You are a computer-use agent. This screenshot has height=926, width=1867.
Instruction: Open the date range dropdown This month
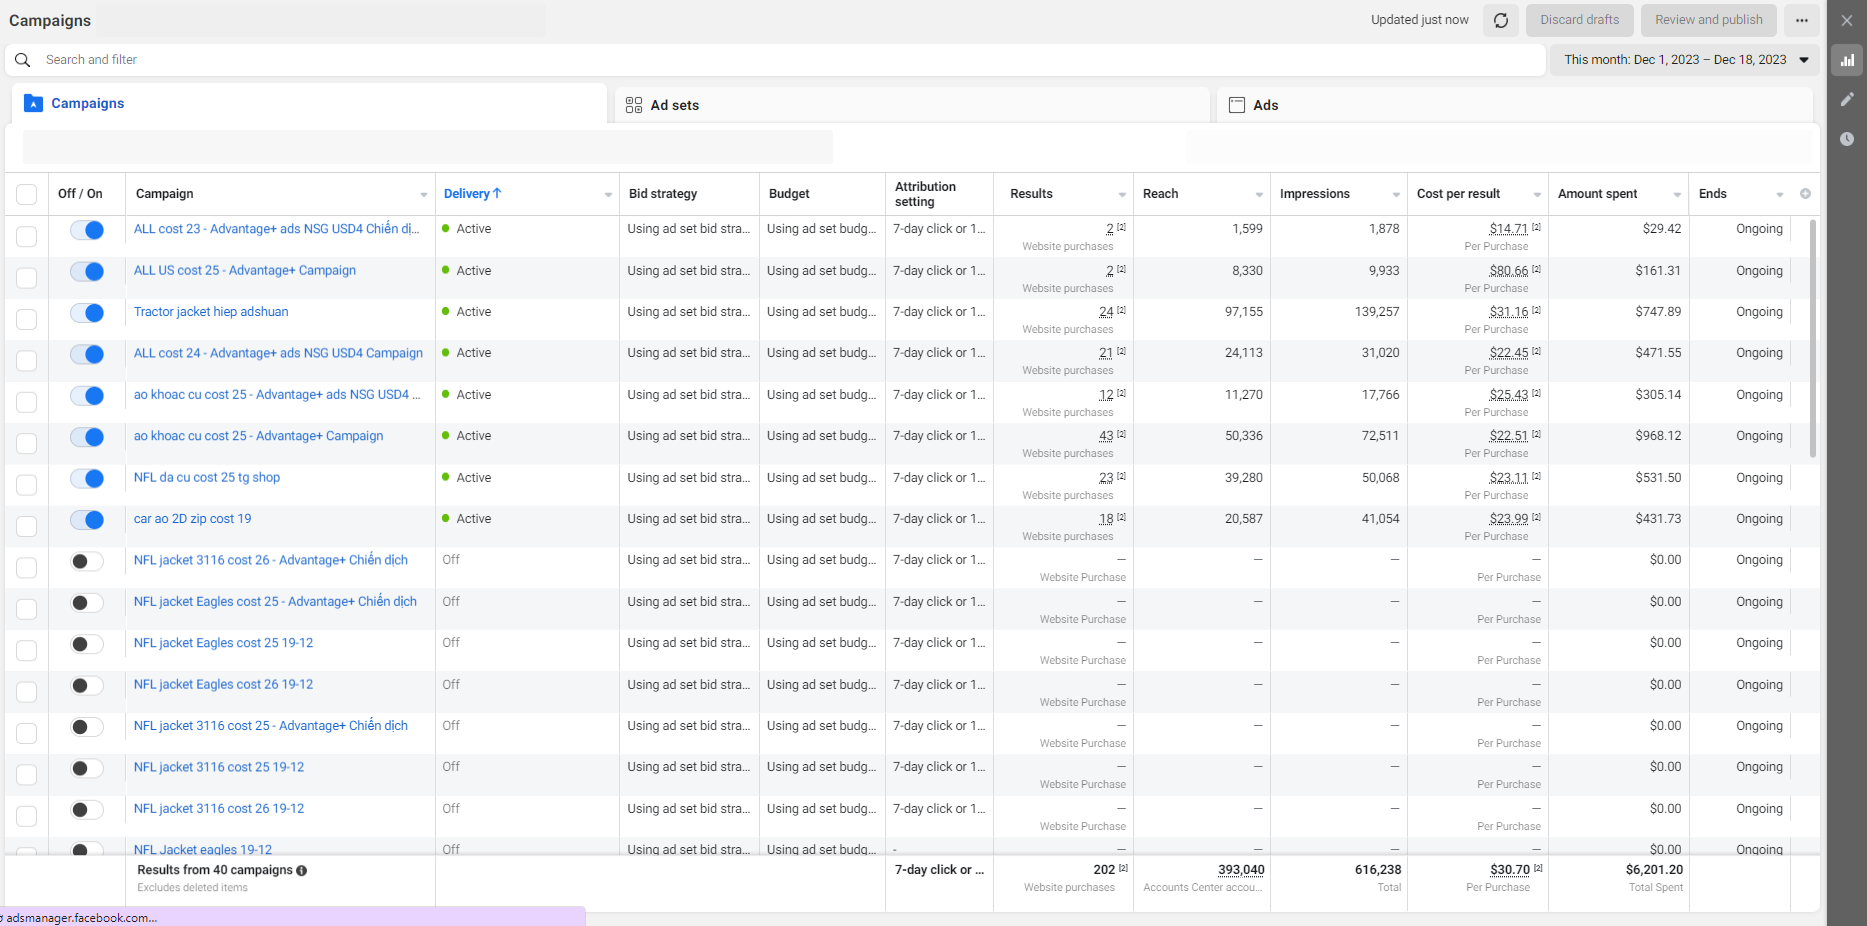pyautogui.click(x=1686, y=60)
